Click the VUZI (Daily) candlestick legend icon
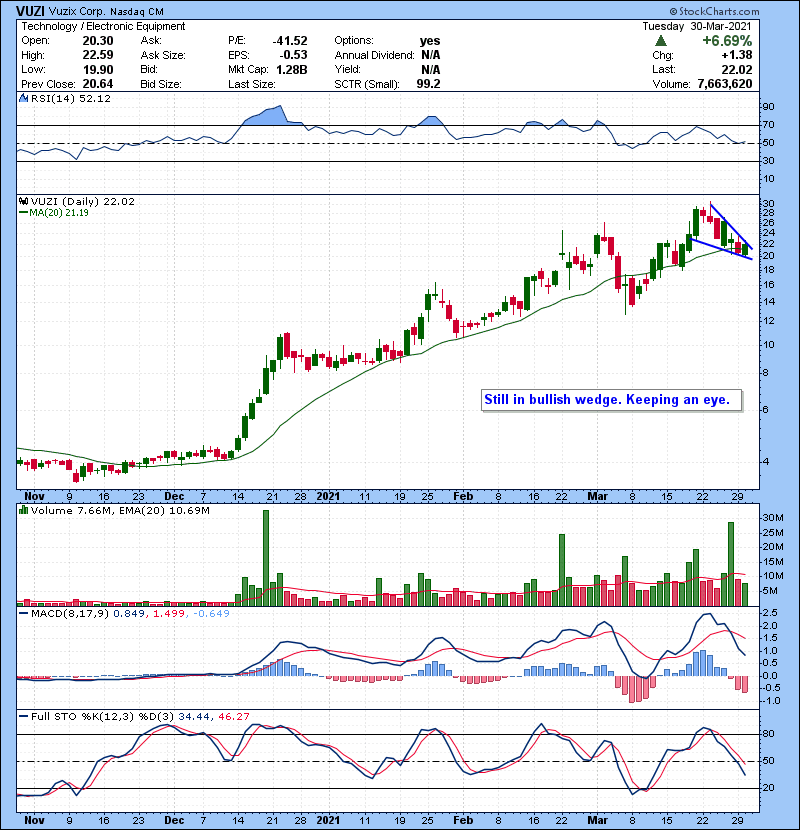The width and height of the screenshot is (800, 830). pos(23,201)
